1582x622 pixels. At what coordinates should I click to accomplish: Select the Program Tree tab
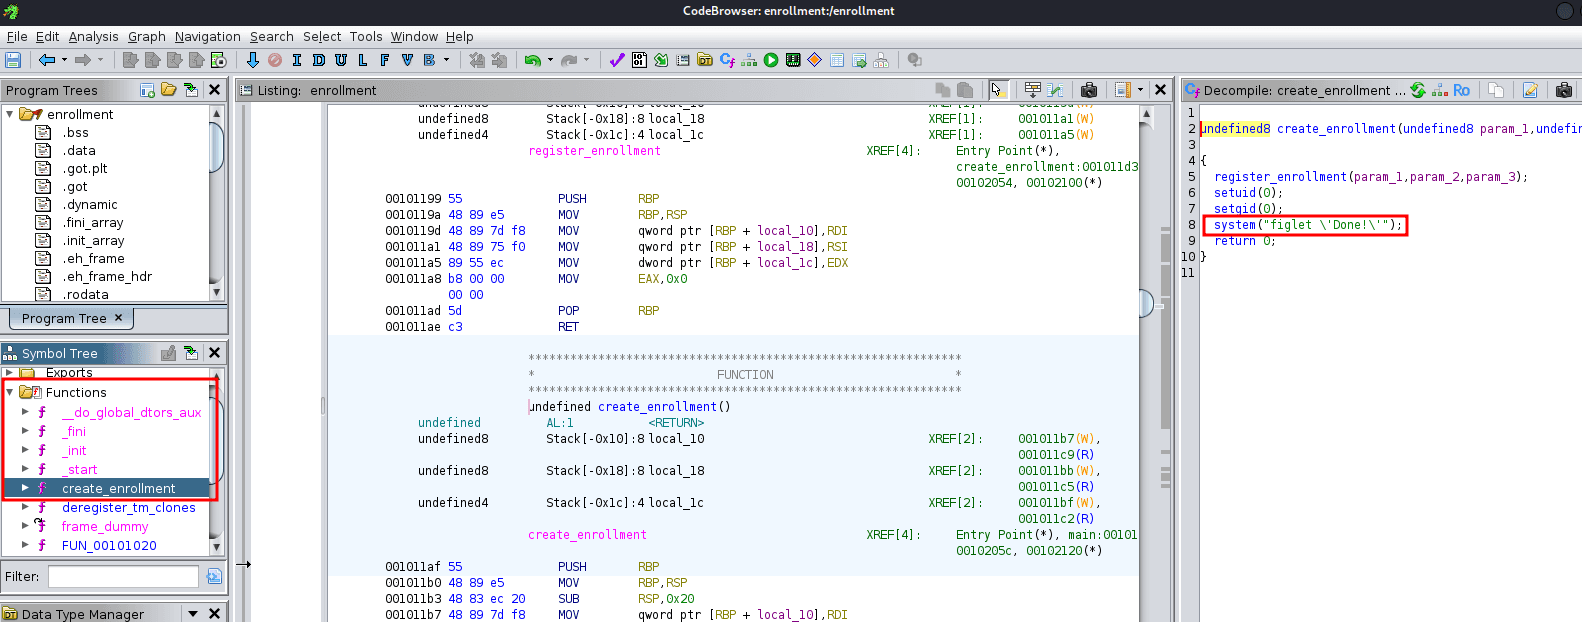tap(64, 318)
